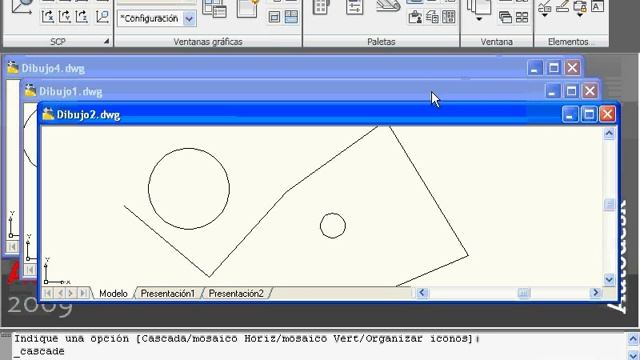Click the horizontal scrollbar left arrow in Dibujo2.dwg
640x360 pixels.
(x=422, y=293)
